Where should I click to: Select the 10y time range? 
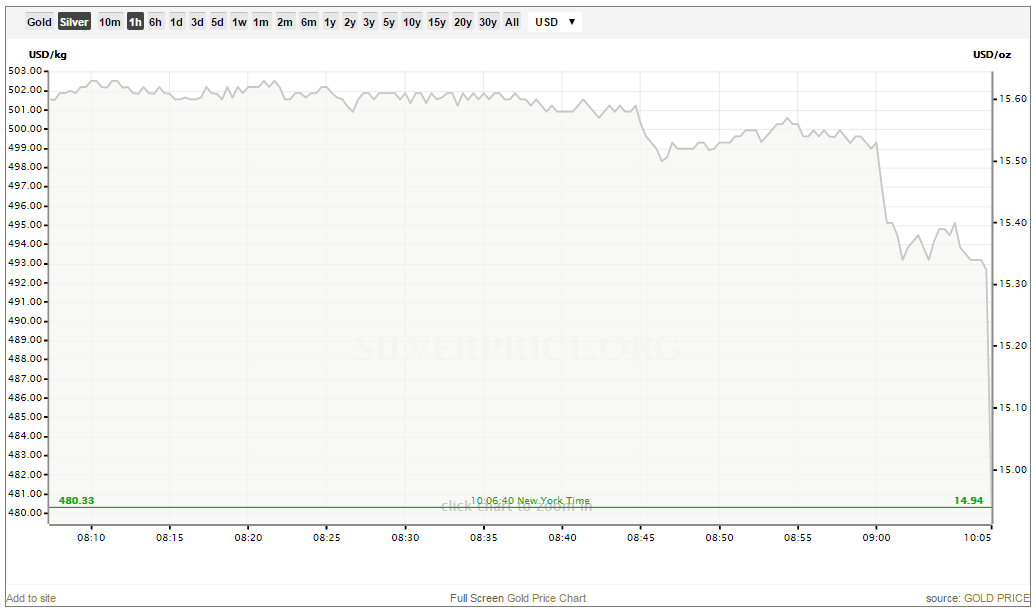tap(412, 22)
